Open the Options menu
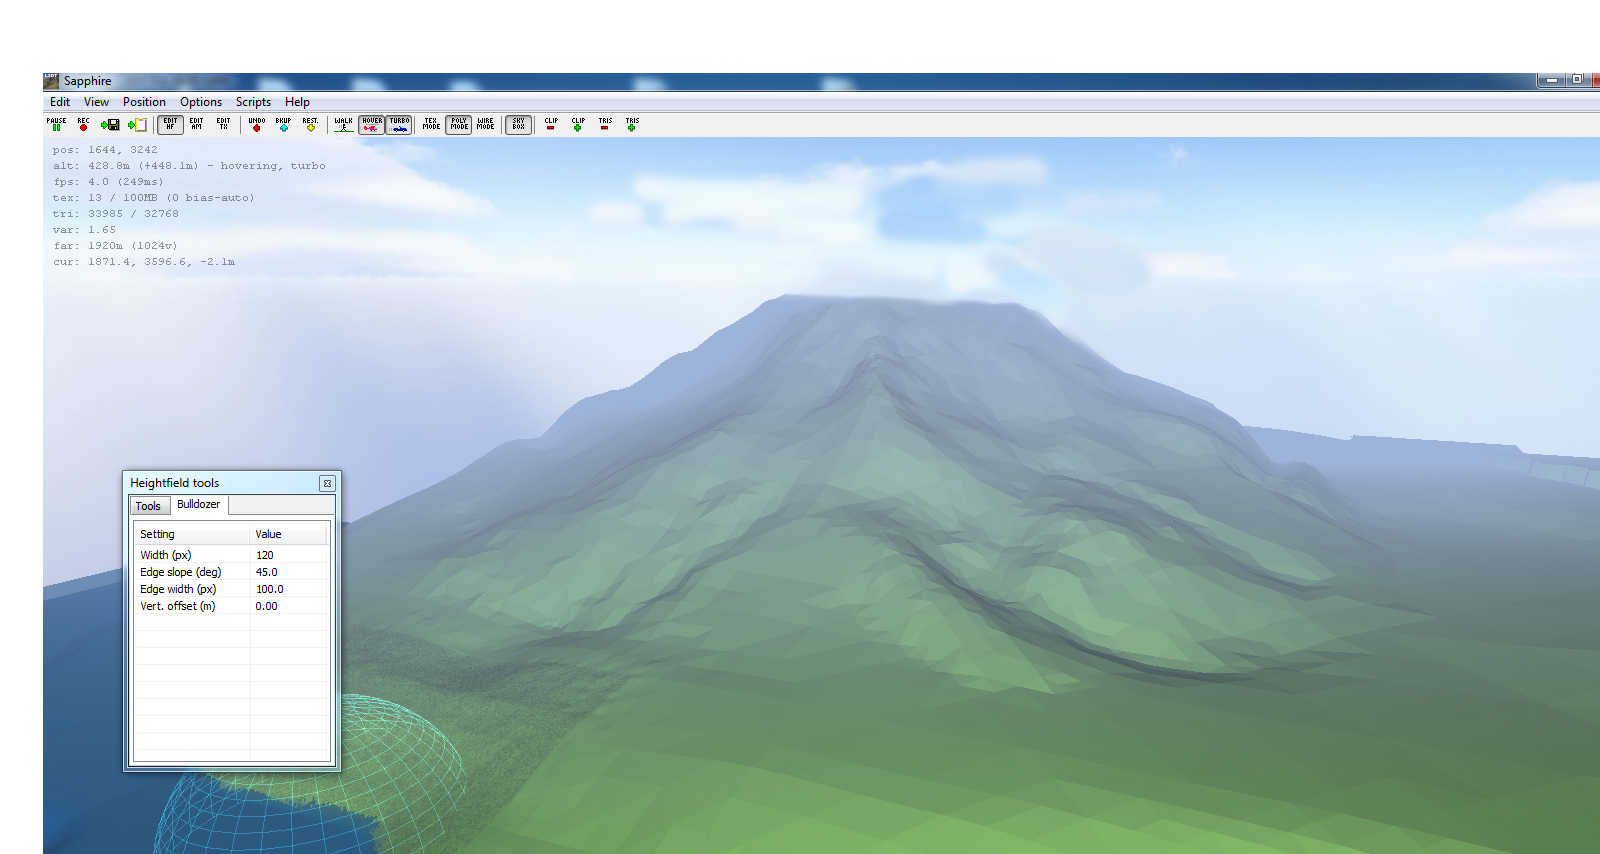The width and height of the screenshot is (1600, 854). tap(201, 102)
